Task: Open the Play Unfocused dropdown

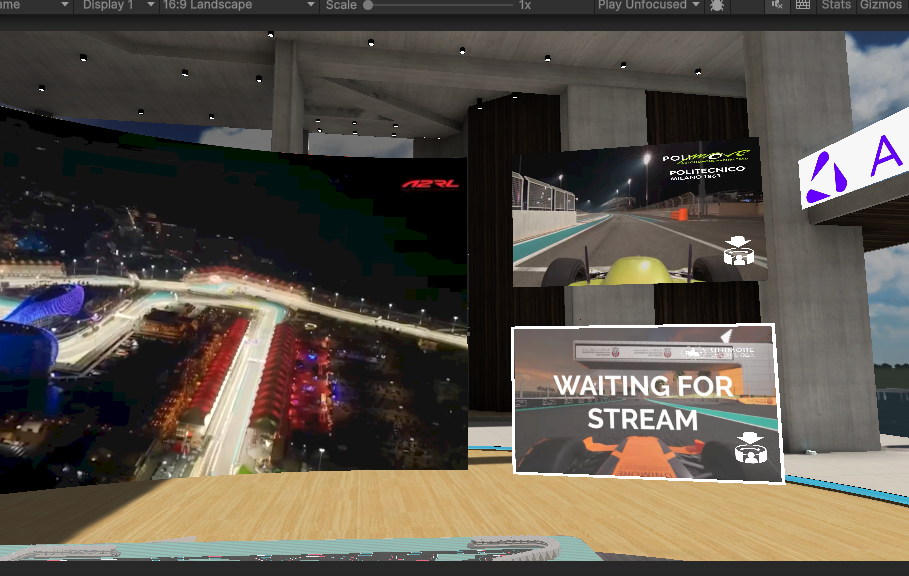Action: pos(649,5)
